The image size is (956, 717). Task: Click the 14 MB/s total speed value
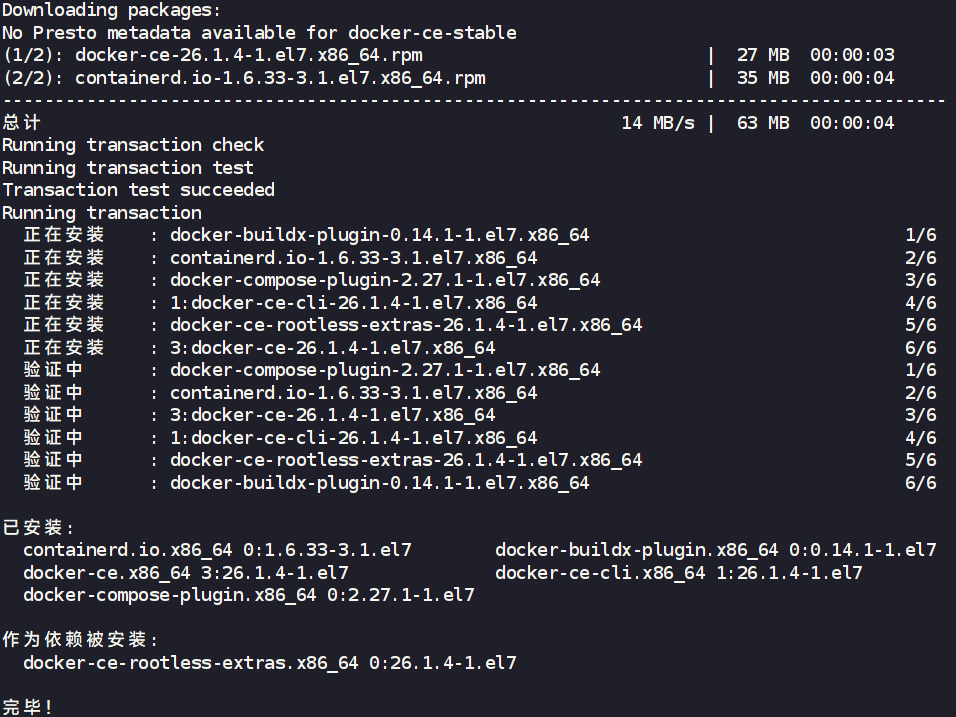tap(657, 123)
